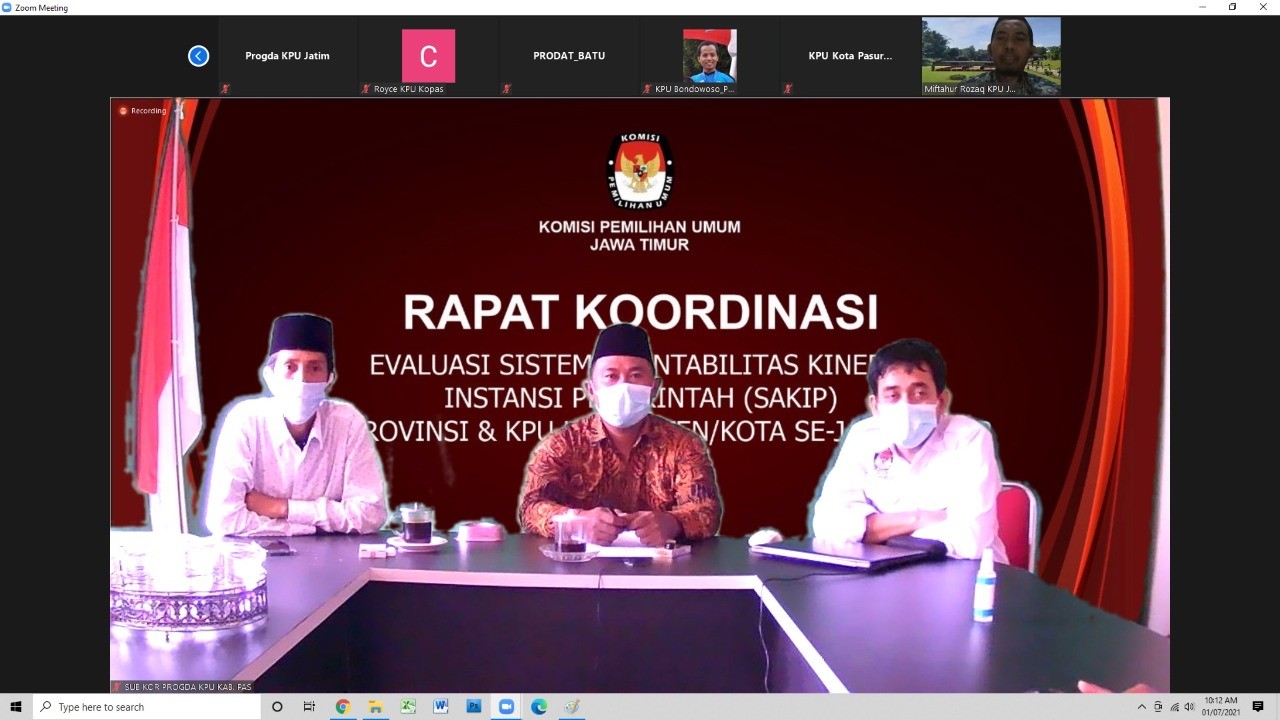The image size is (1280, 720).
Task: Open Word from the taskbar
Action: 441,707
